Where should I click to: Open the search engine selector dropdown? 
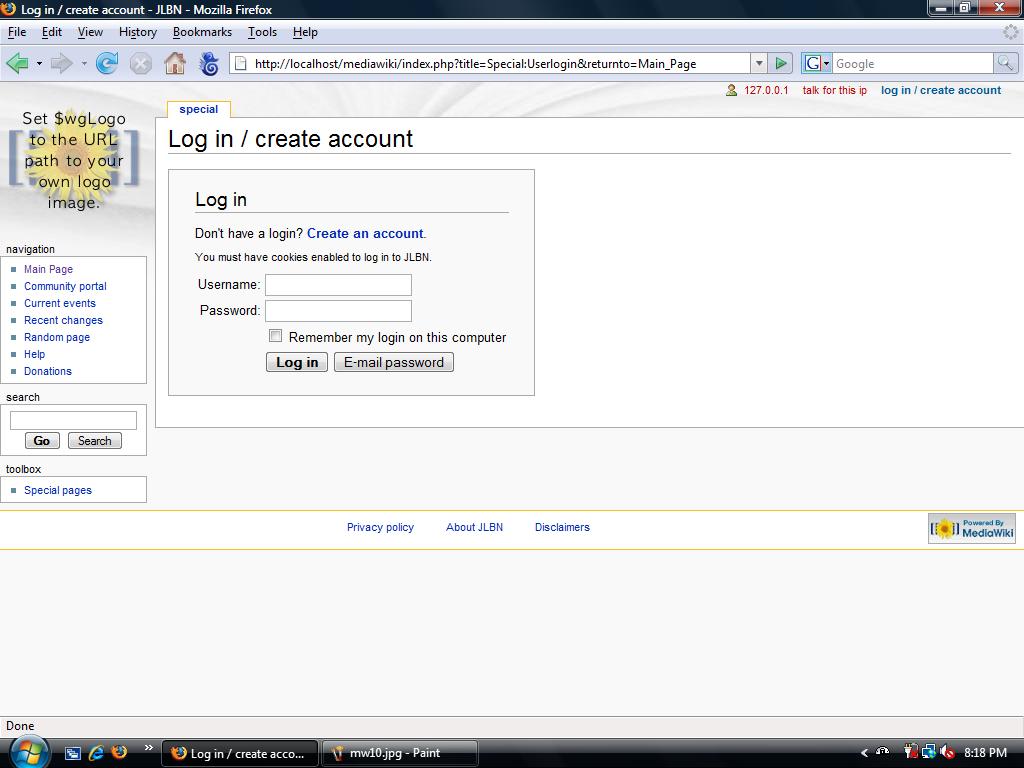click(x=817, y=63)
